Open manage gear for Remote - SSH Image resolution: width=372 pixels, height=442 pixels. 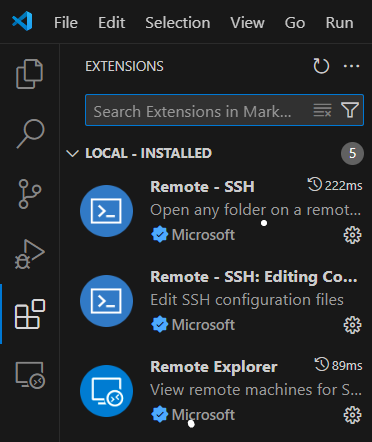[352, 235]
